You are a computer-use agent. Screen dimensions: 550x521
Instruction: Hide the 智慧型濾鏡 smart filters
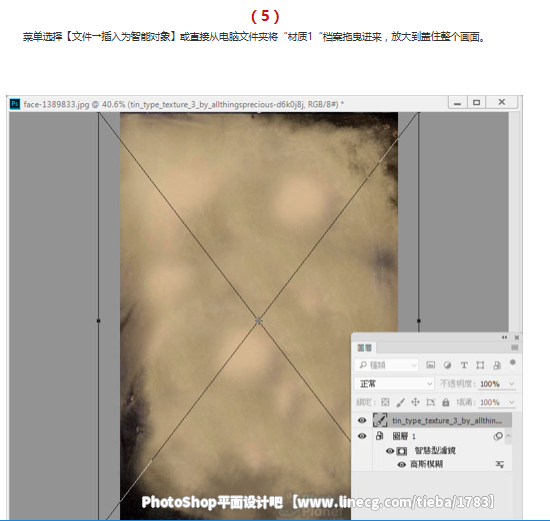click(389, 451)
